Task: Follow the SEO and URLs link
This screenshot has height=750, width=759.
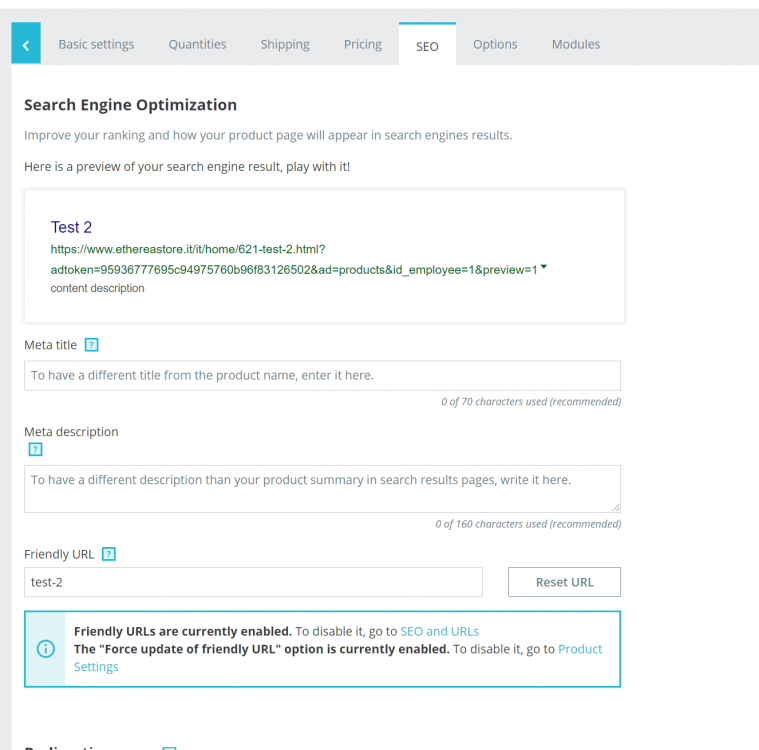Action: click(439, 631)
